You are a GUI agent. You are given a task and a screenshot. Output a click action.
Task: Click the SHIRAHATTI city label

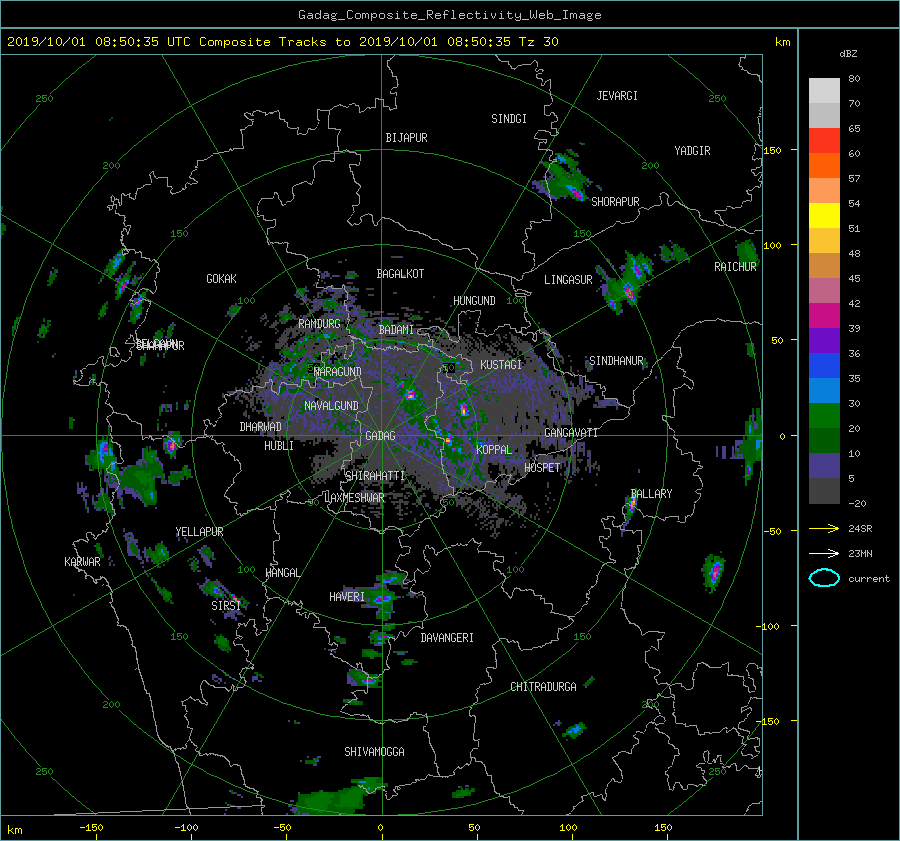[x=375, y=475]
